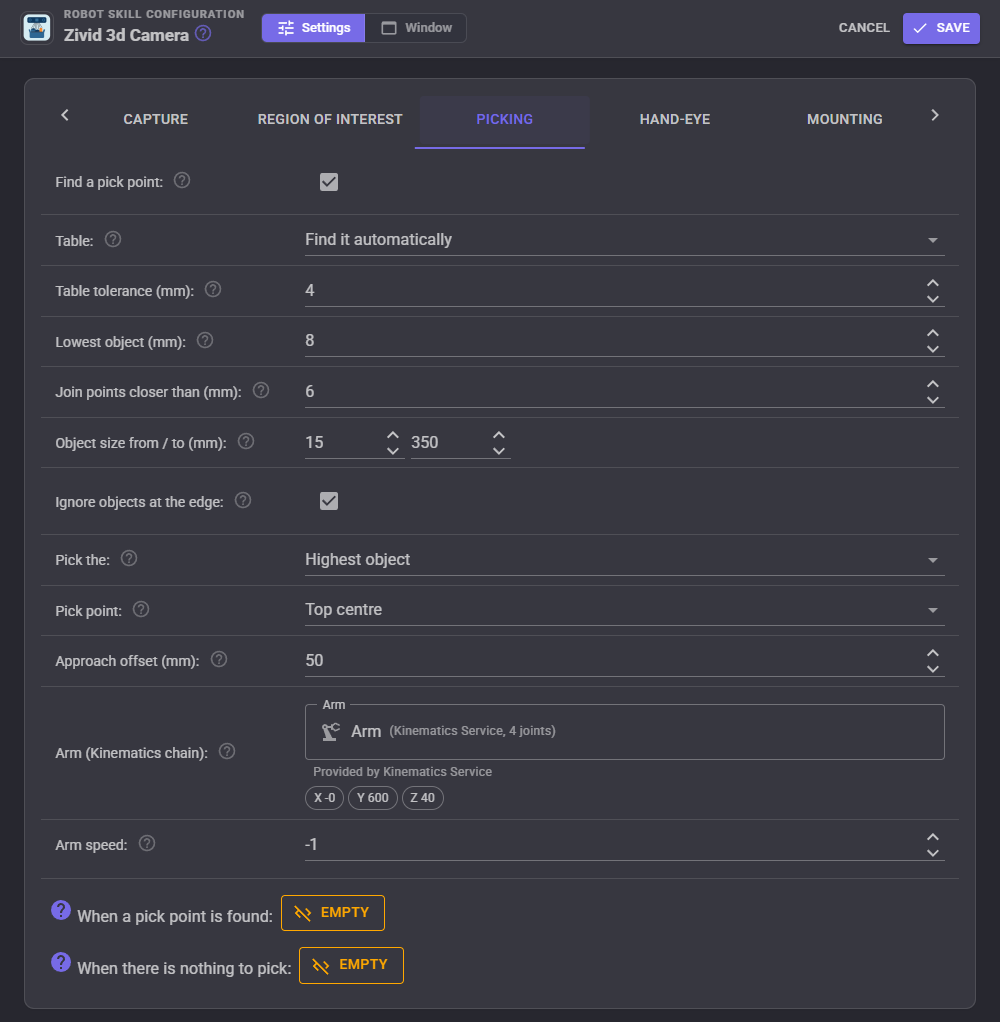Image resolution: width=1000 pixels, height=1022 pixels.
Task: Click the Zivid 3d Camera skill icon
Action: [37, 28]
